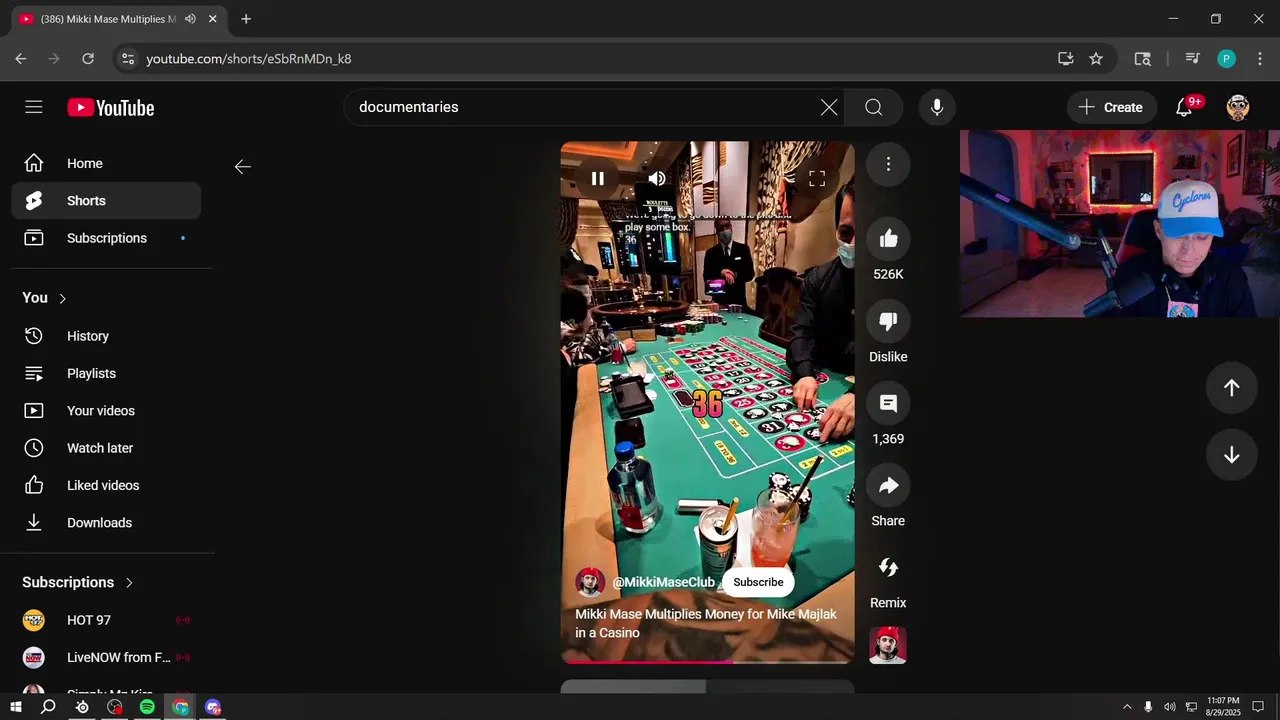This screenshot has width=1280, height=720.
Task: Open Your videos
Action: click(106, 411)
